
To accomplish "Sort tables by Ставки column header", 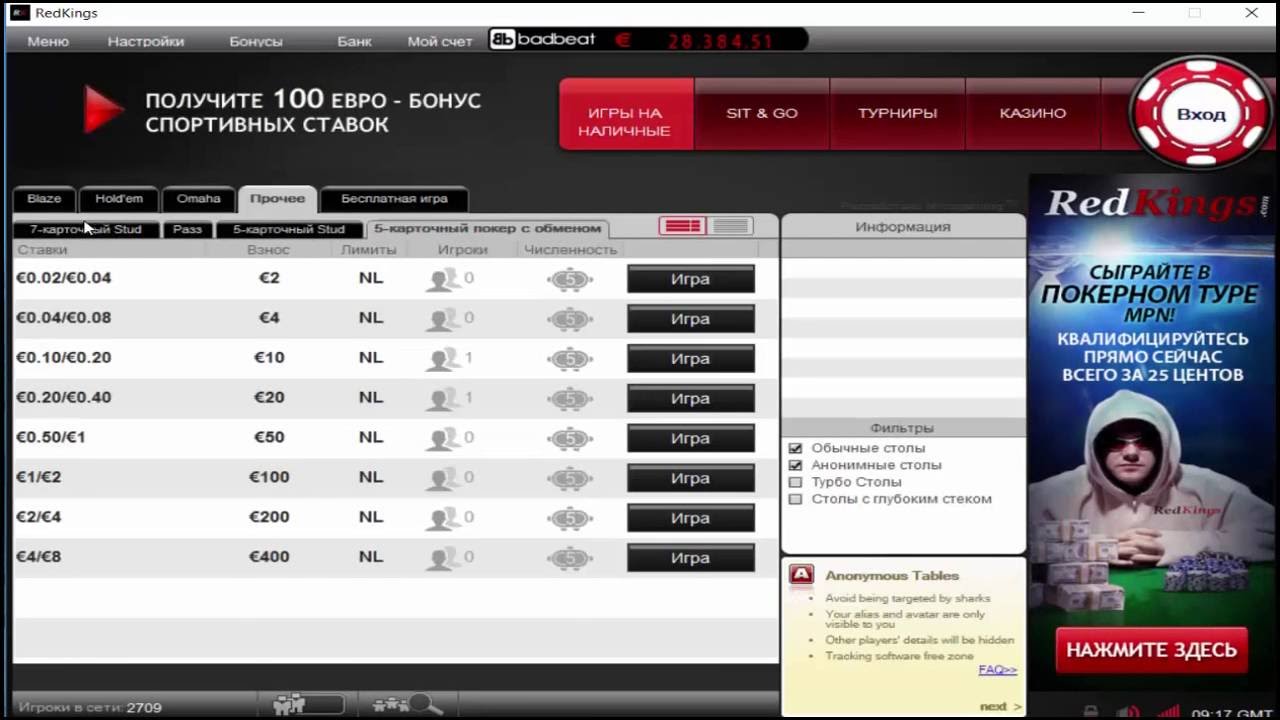I will [x=43, y=250].
